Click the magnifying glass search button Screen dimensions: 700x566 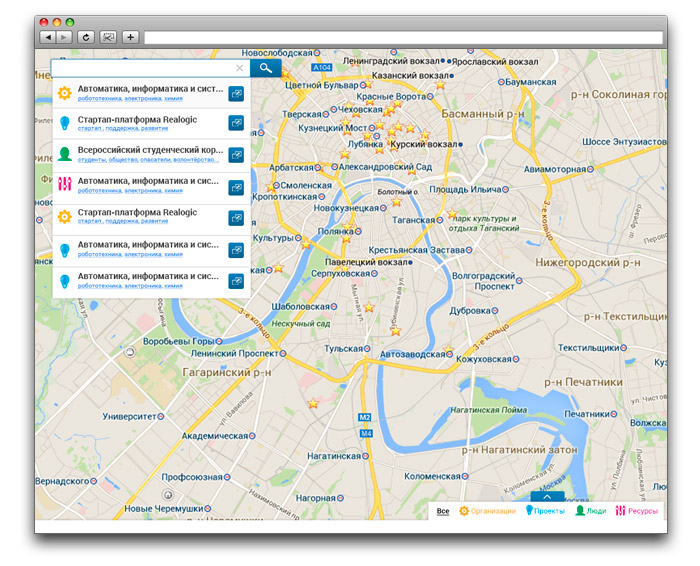pyautogui.click(x=265, y=68)
